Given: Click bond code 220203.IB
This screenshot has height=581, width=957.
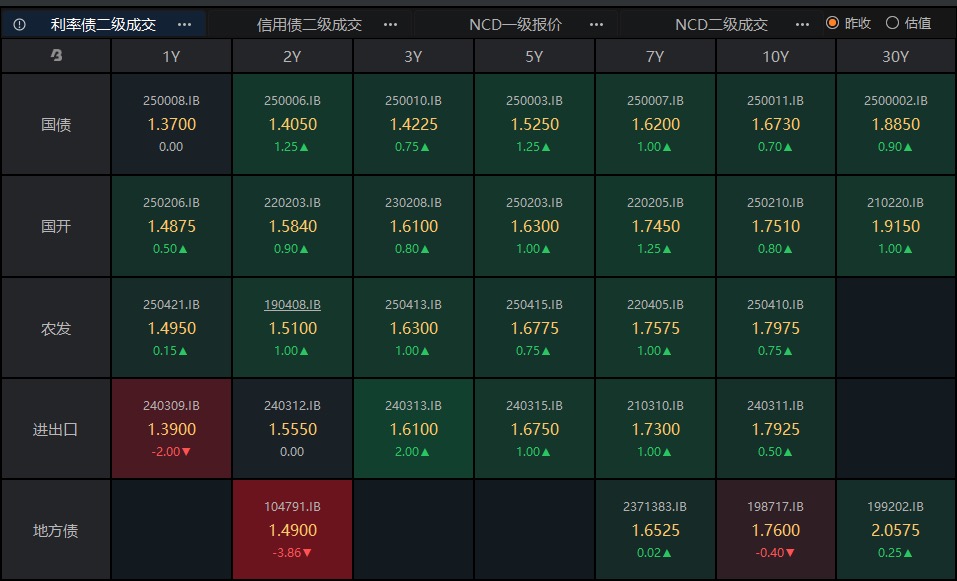Looking at the screenshot, I should click(292, 203).
